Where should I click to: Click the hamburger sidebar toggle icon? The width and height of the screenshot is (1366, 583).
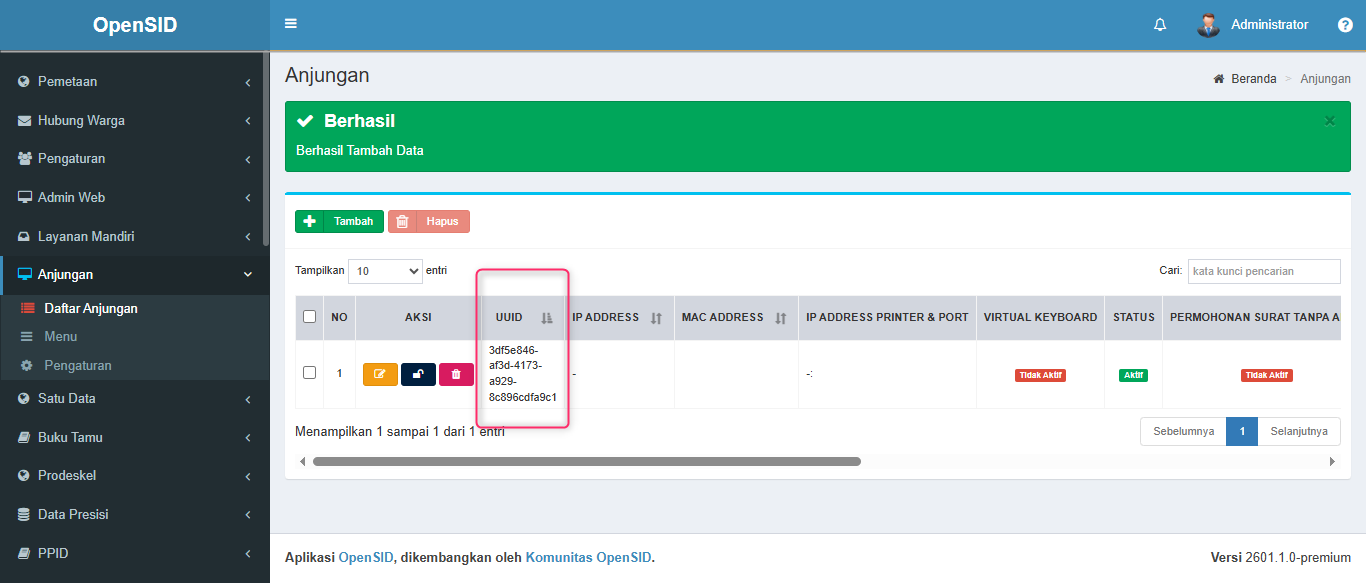(x=291, y=24)
